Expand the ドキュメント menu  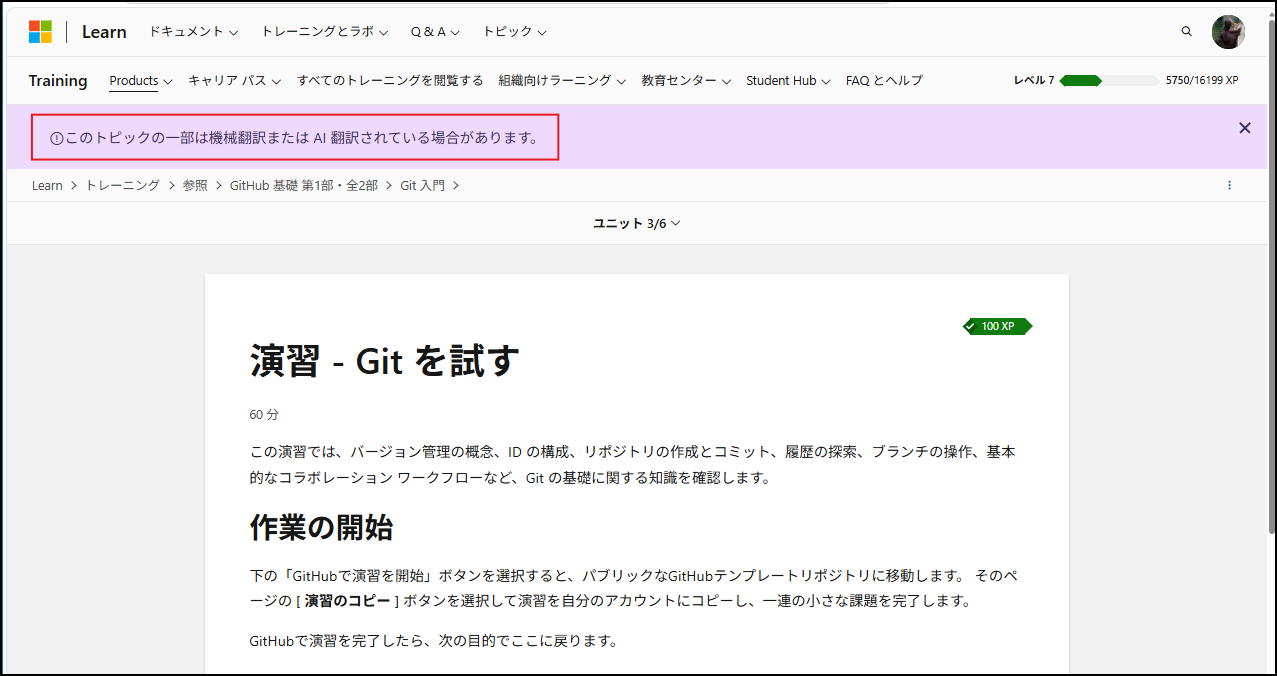pos(193,31)
